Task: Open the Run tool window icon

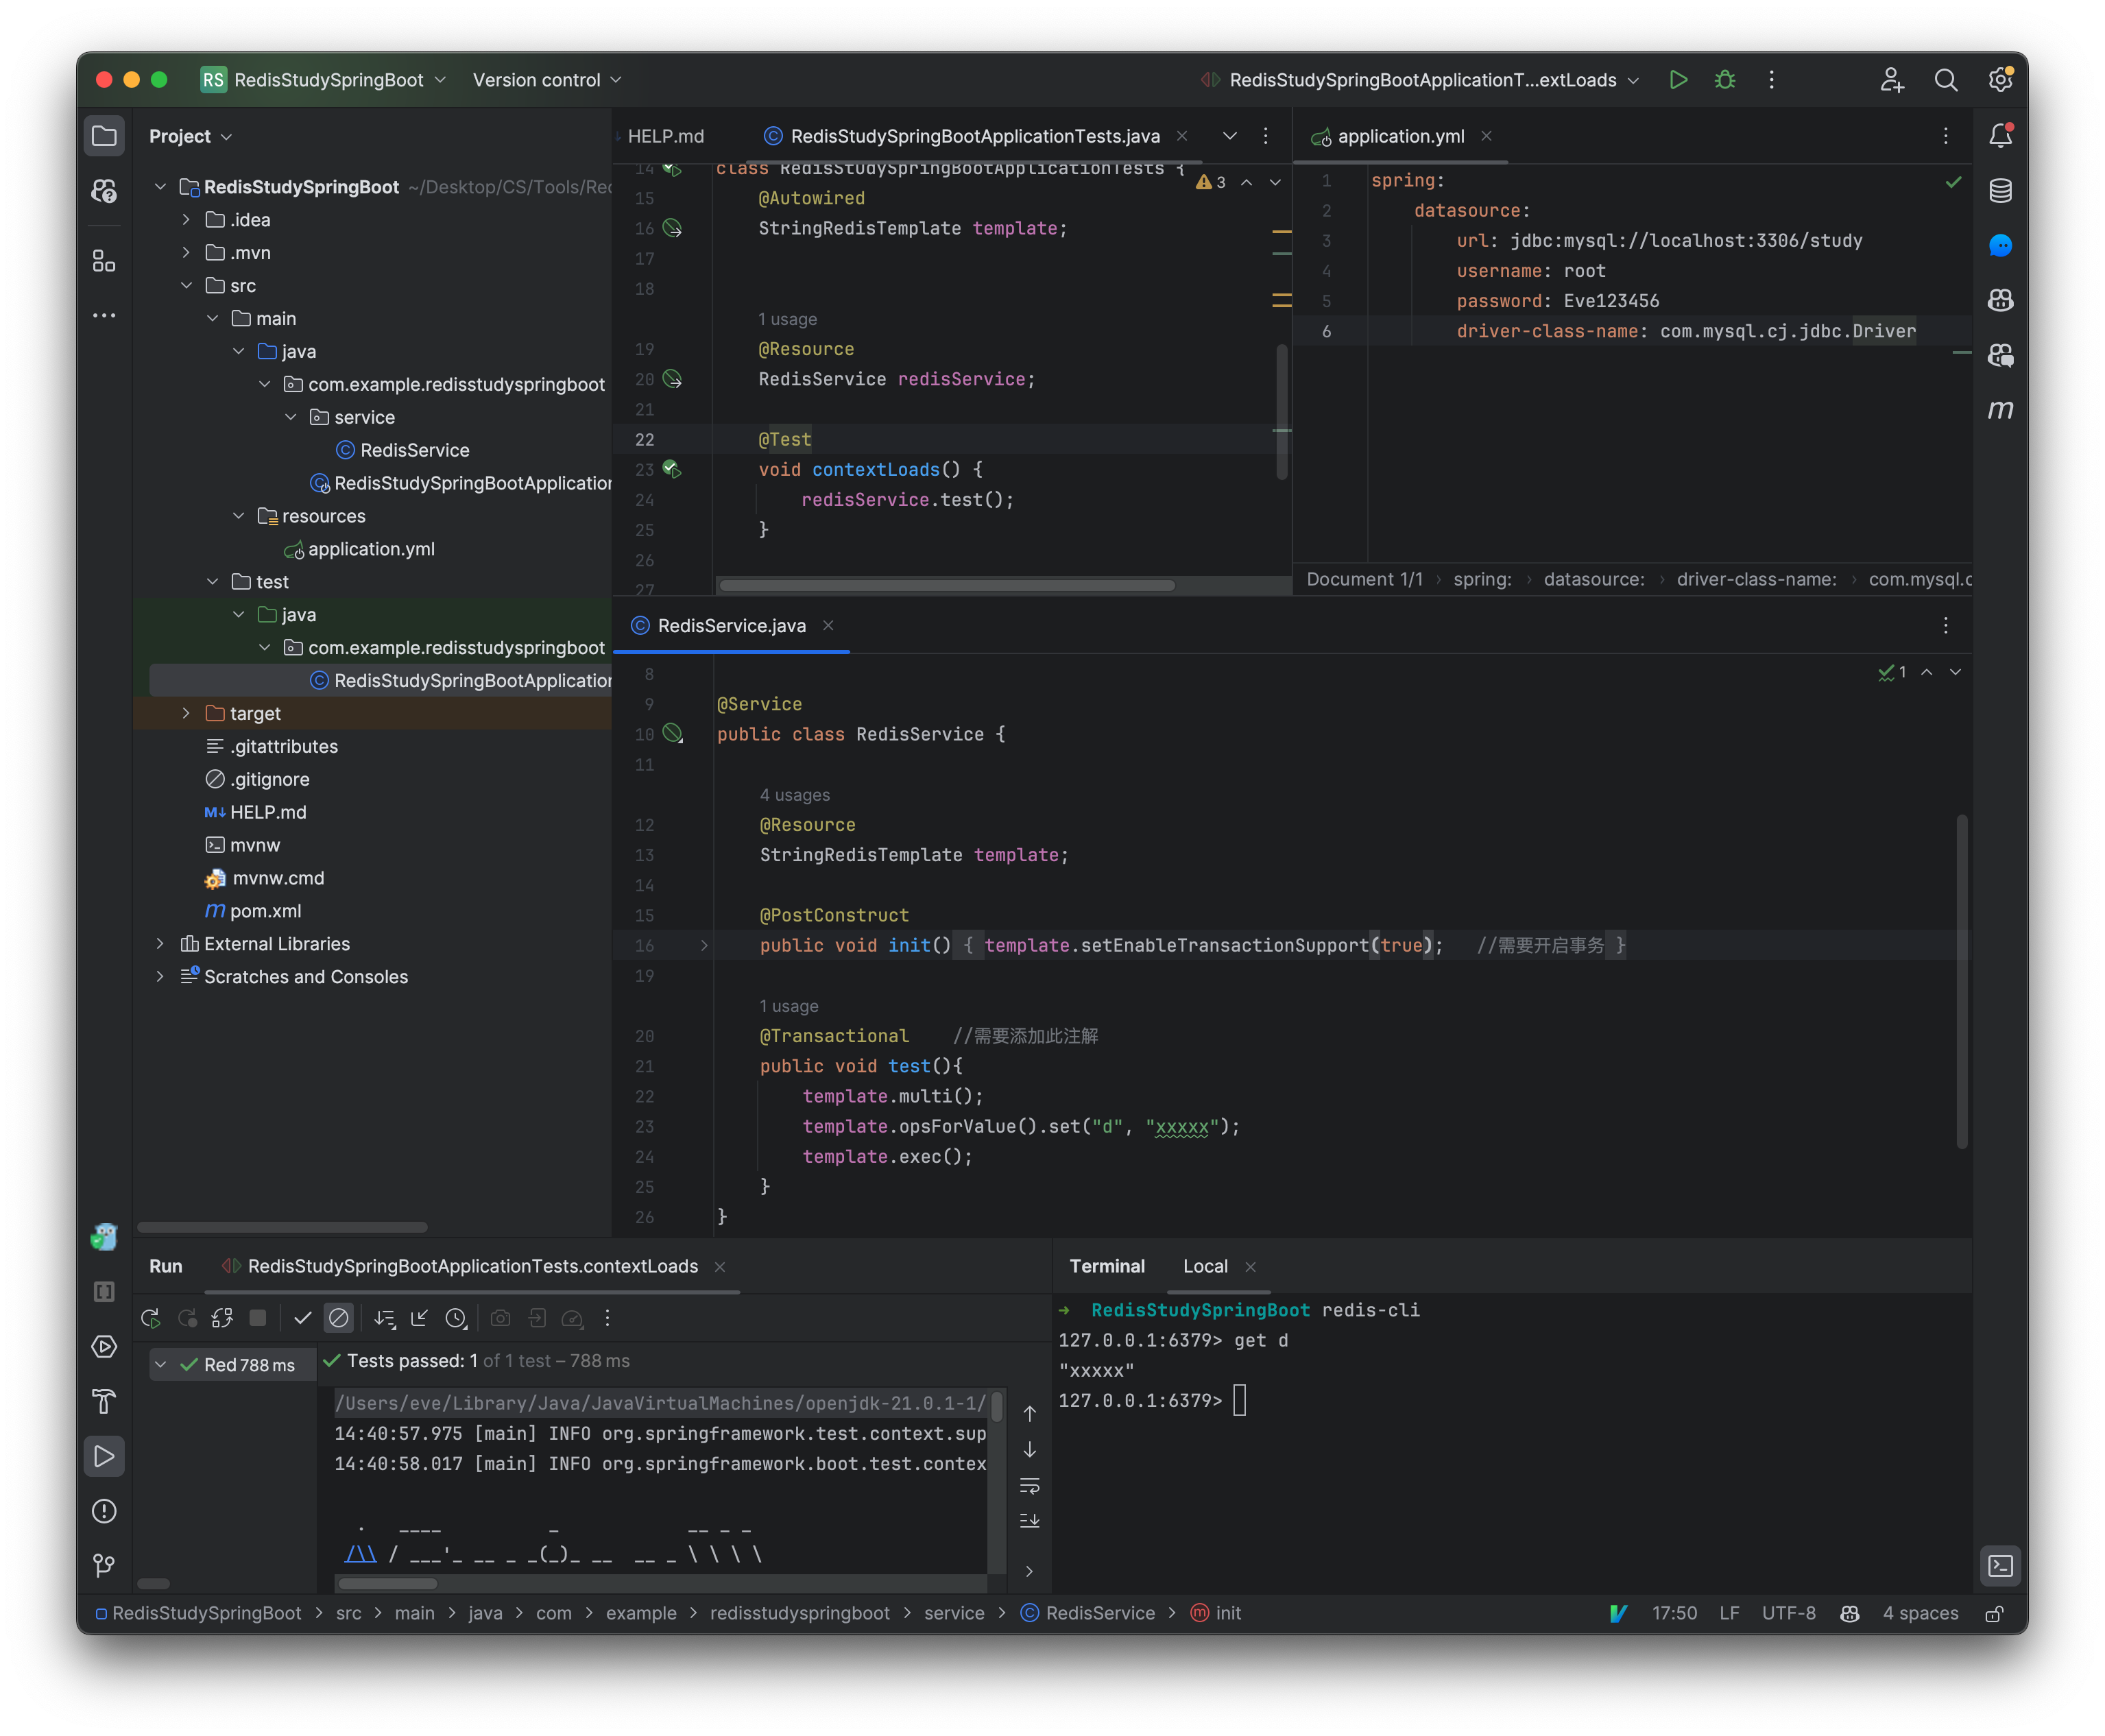Action: pyautogui.click(x=104, y=1456)
